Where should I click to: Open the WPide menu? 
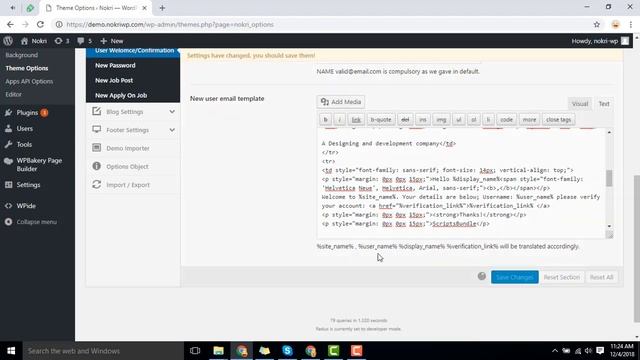coord(26,206)
